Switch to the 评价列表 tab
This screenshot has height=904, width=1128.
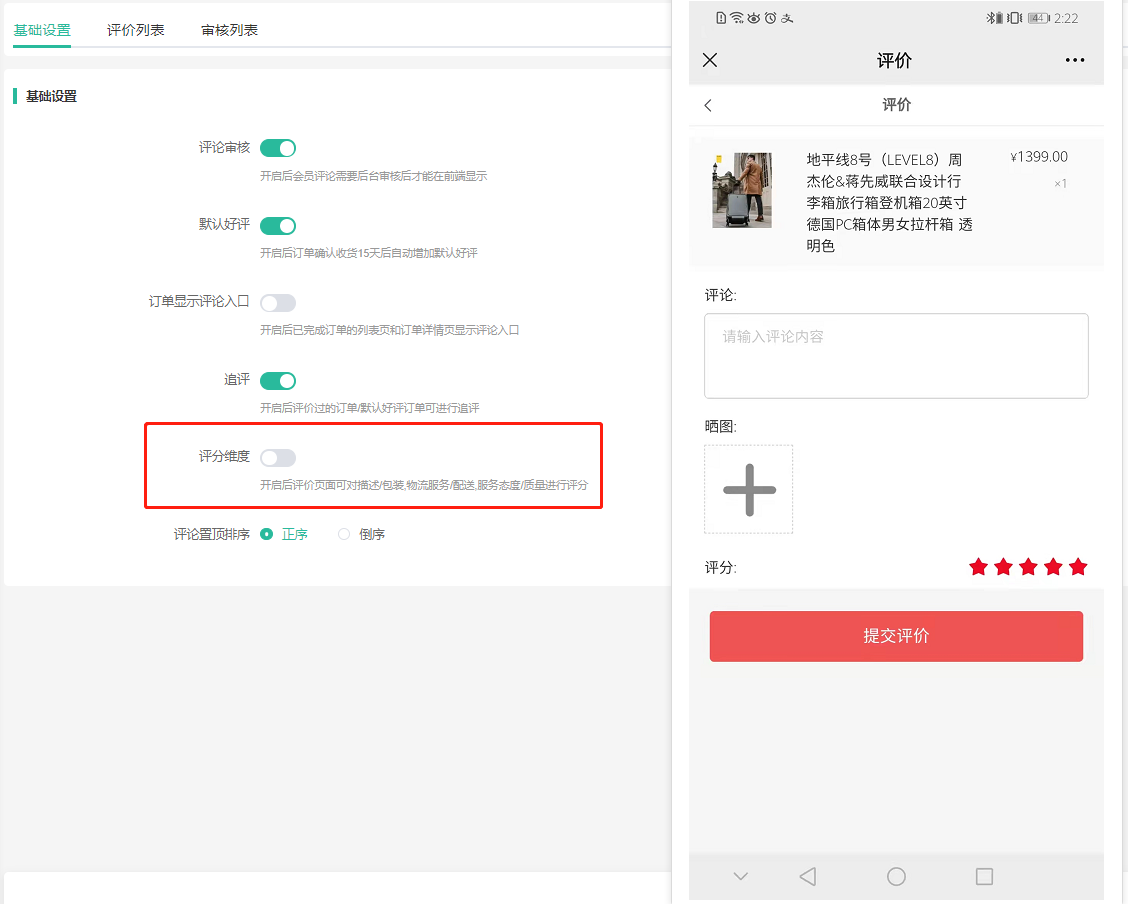[x=136, y=30]
